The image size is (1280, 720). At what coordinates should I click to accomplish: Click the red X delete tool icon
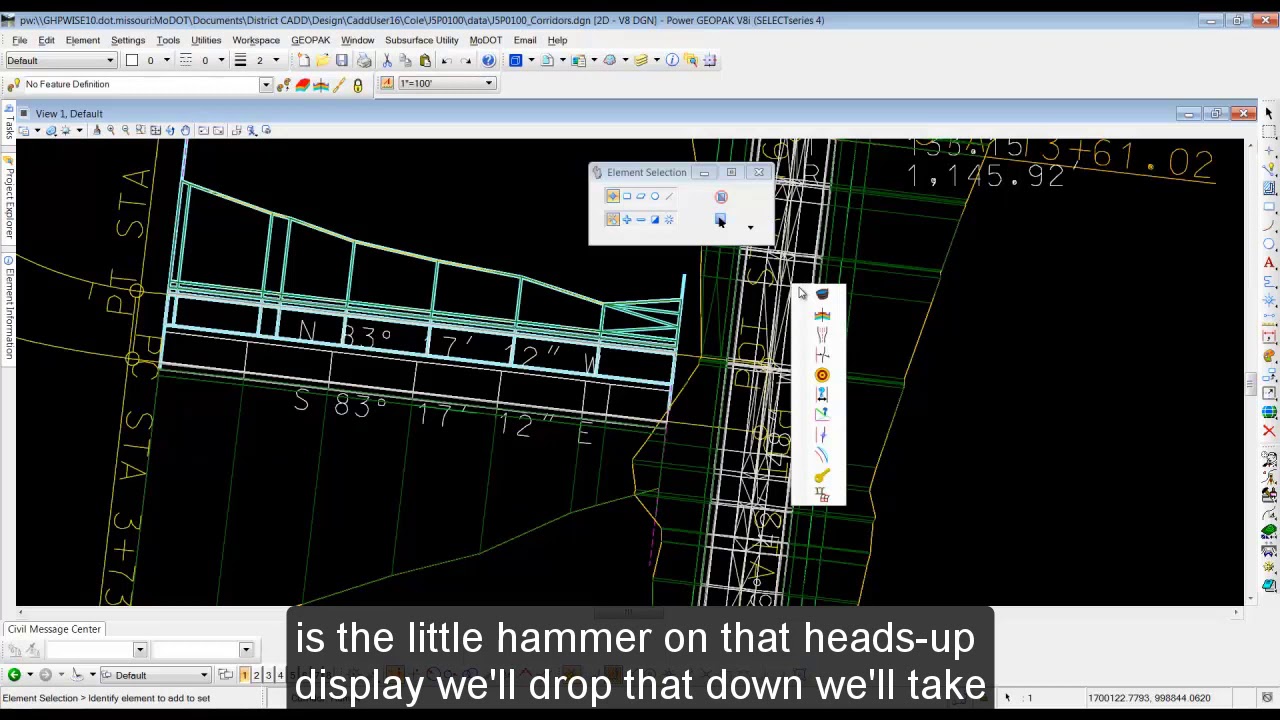[1269, 431]
